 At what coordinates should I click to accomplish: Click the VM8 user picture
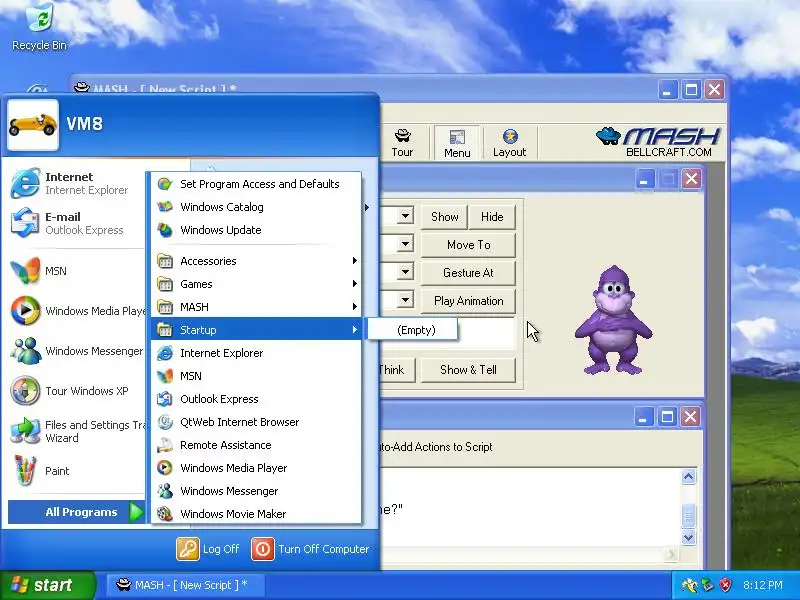click(x=33, y=124)
